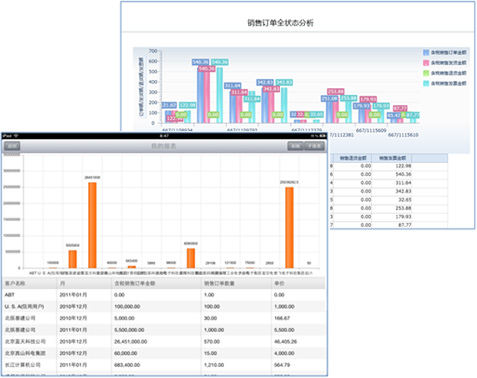477x378 pixels.
Task: Tap the iPad Wi-Fi status icon
Action: click(16, 136)
